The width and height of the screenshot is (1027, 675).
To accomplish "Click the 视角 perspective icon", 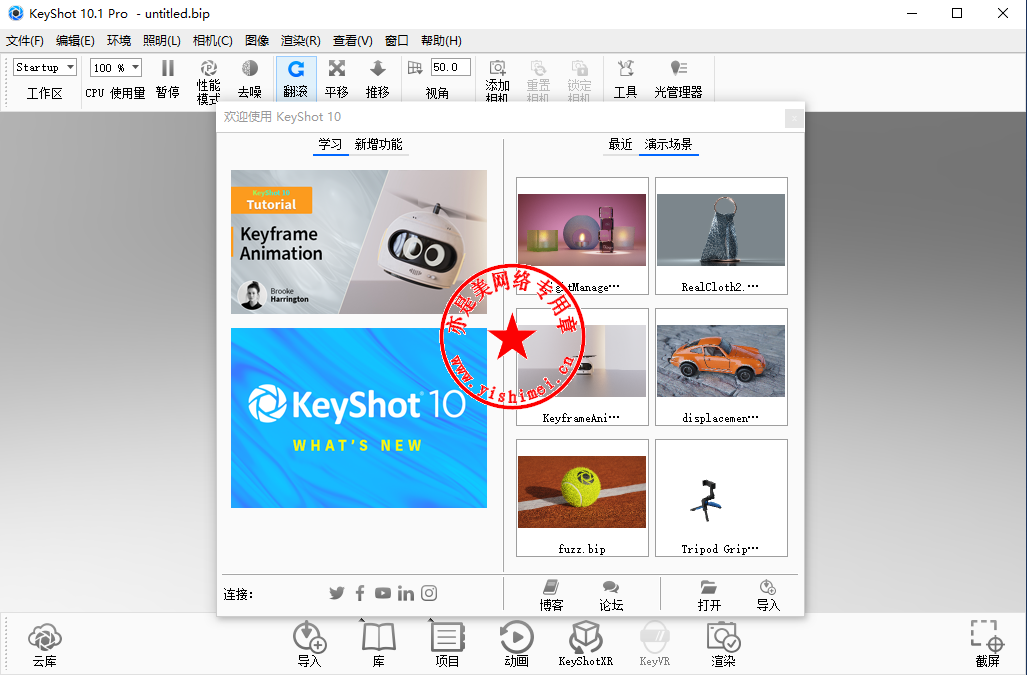I will point(415,67).
